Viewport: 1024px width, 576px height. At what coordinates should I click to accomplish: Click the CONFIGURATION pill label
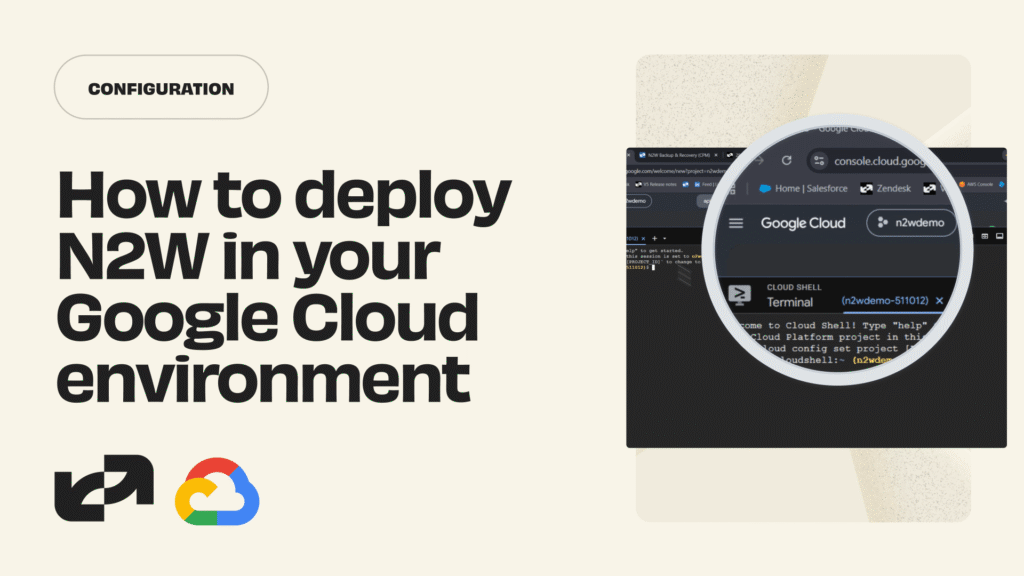coord(161,89)
